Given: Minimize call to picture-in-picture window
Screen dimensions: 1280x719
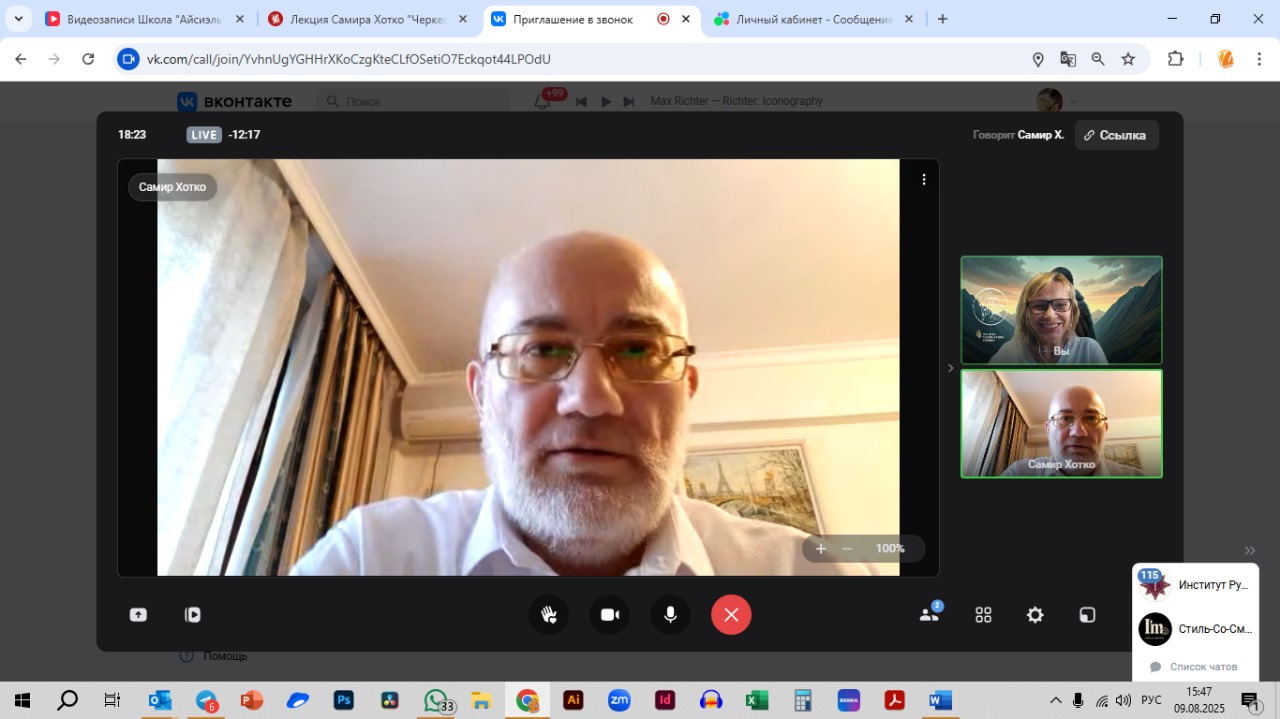Looking at the screenshot, I should (1087, 615).
